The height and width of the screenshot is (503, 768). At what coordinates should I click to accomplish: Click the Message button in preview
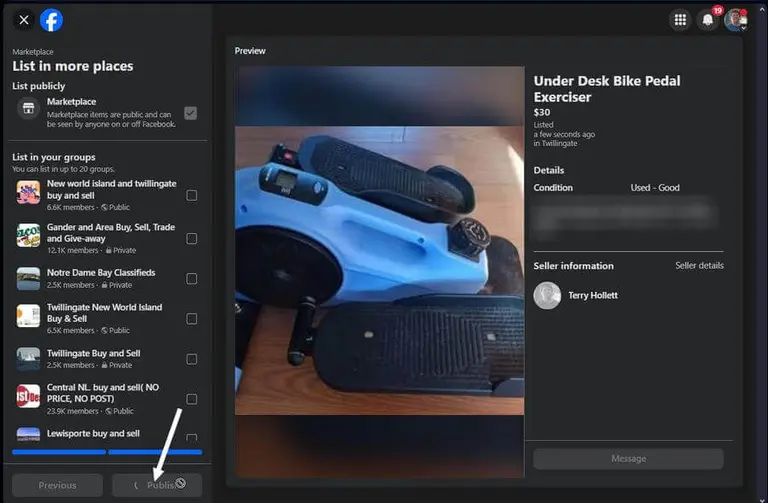click(x=628, y=459)
